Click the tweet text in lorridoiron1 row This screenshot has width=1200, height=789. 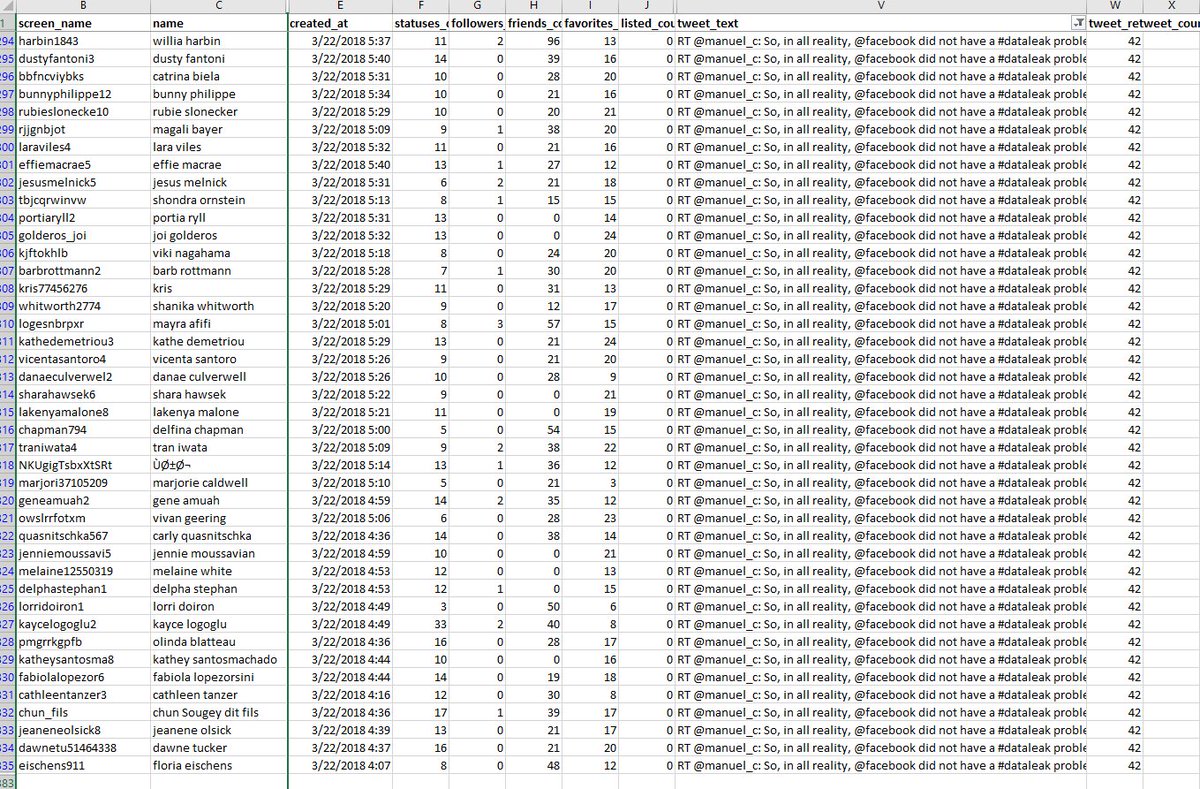(x=881, y=606)
